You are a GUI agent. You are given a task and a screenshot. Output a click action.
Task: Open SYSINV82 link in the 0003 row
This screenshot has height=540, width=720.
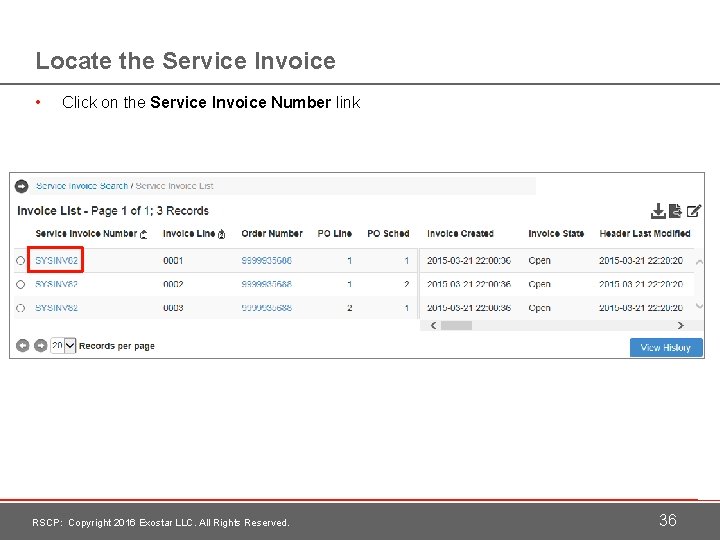point(56,308)
